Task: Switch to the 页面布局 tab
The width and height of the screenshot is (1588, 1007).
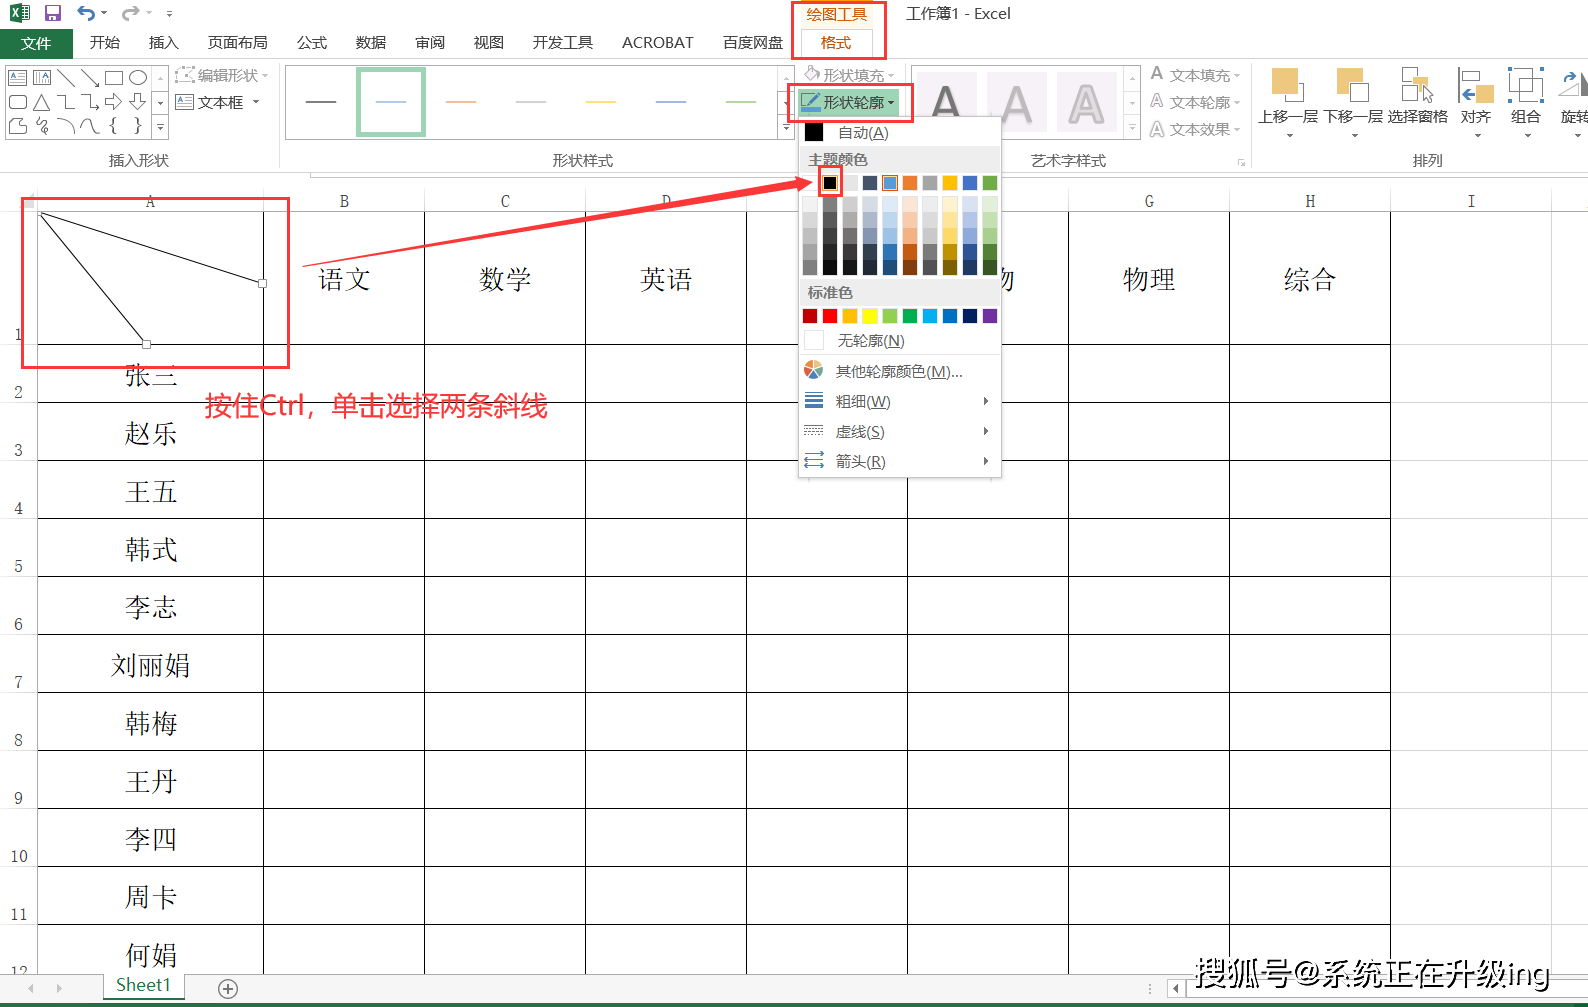Action: (x=237, y=43)
